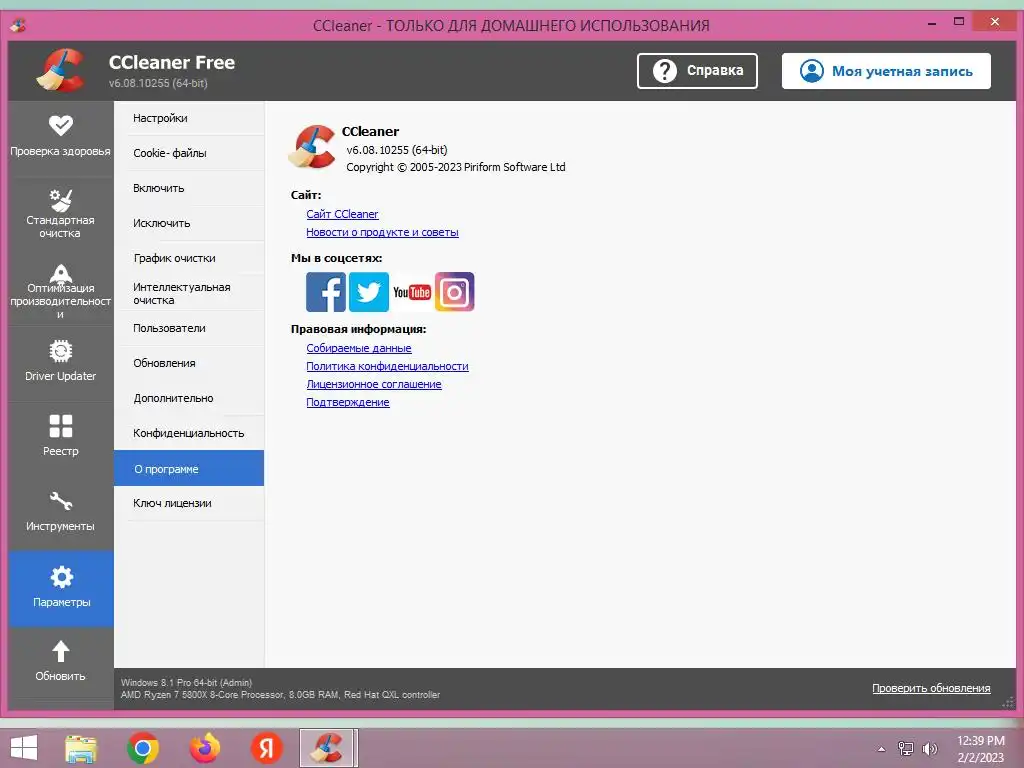The width and height of the screenshot is (1024, 768).
Task: Open the Проверка здоровья heart icon
Action: 61,125
